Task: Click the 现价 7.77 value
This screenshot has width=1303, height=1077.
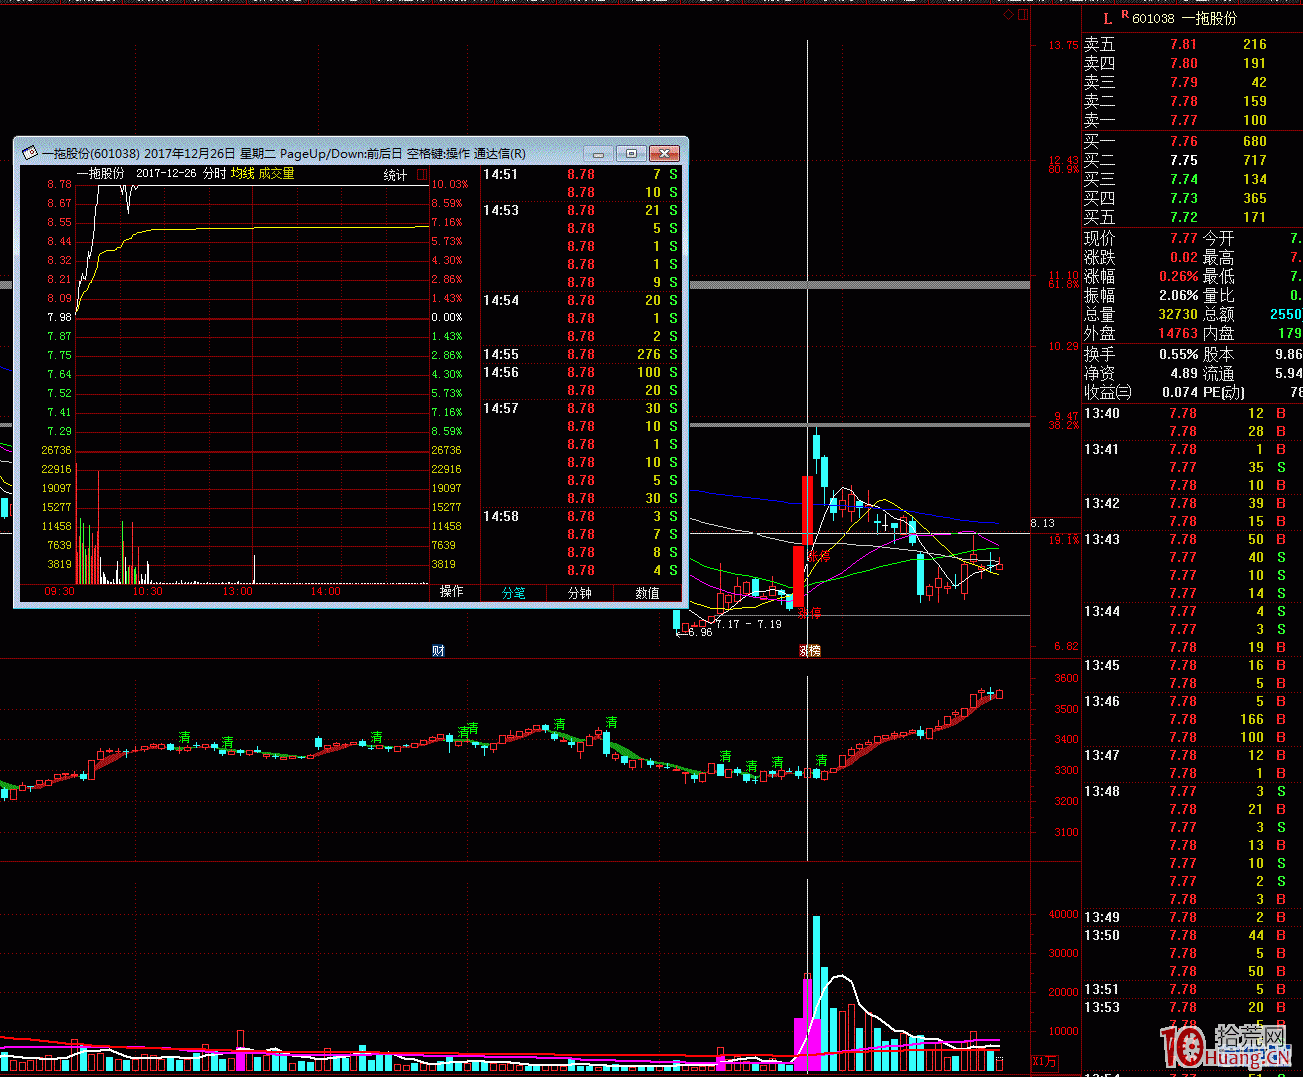Action: point(1183,238)
